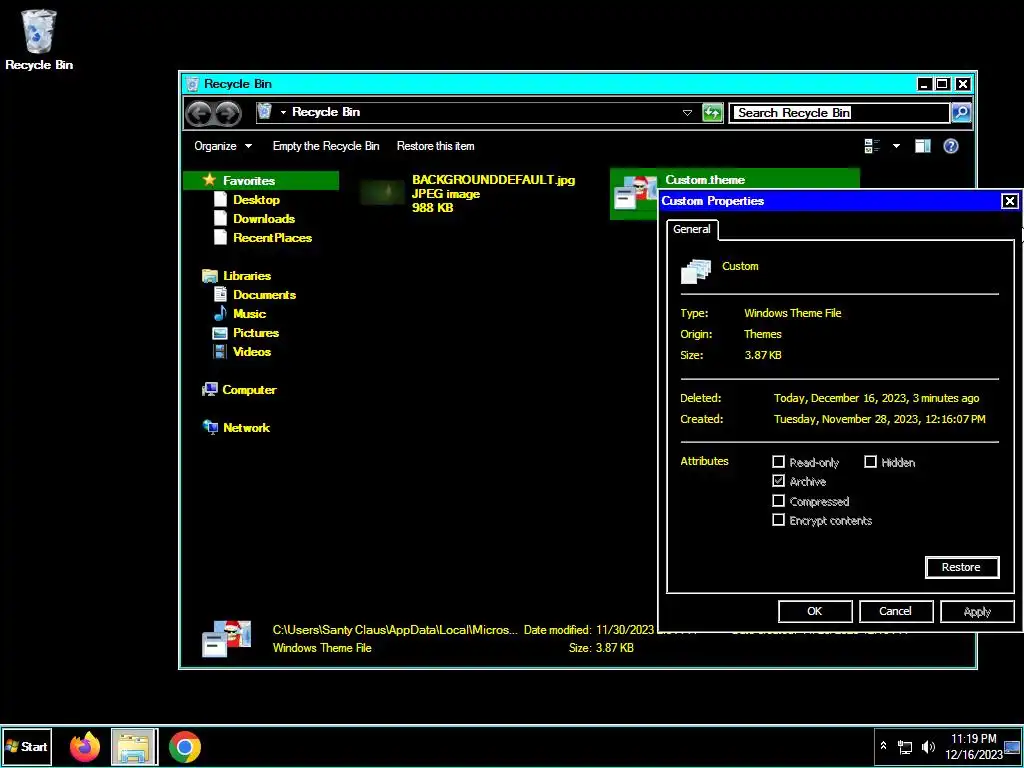Screen dimensions: 1024x768
Task: Expand the view options dropdown arrow
Action: coord(896,146)
